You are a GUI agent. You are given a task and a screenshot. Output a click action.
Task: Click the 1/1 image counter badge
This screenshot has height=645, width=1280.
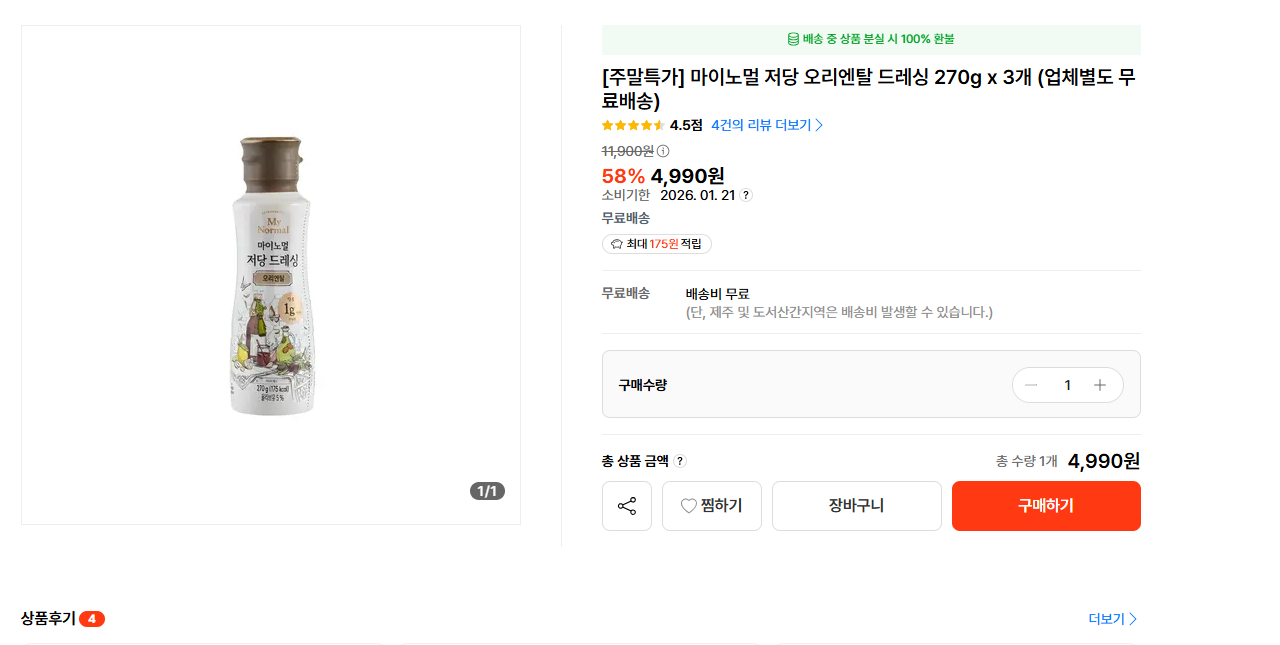(487, 491)
